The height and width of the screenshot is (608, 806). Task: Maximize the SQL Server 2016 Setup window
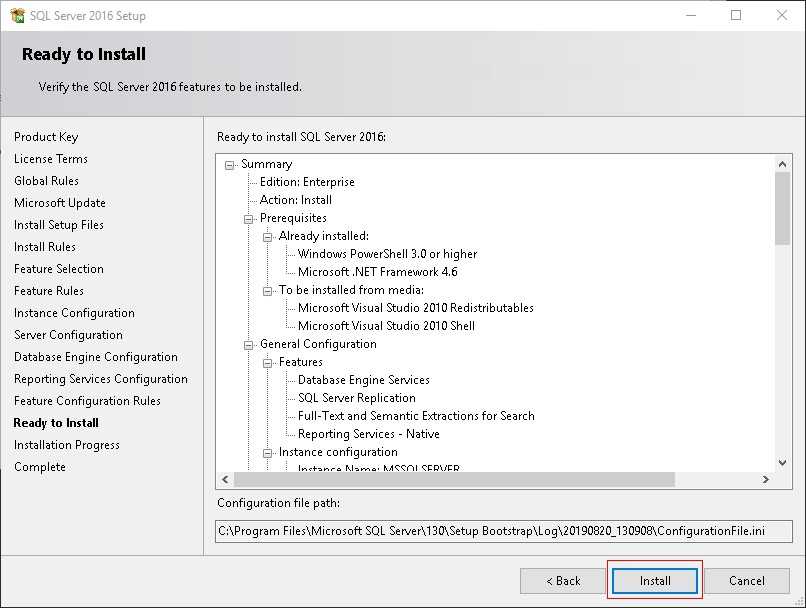click(736, 15)
